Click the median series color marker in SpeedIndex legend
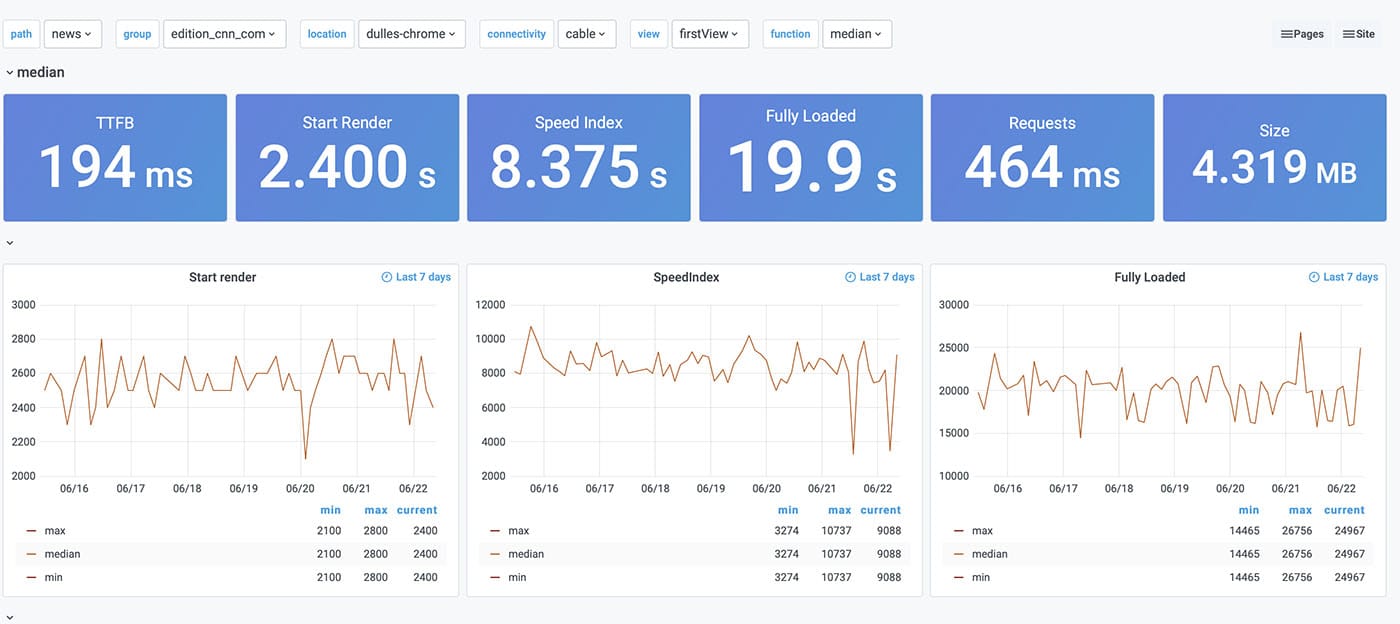The image size is (1400, 624). pyautogui.click(x=495, y=553)
